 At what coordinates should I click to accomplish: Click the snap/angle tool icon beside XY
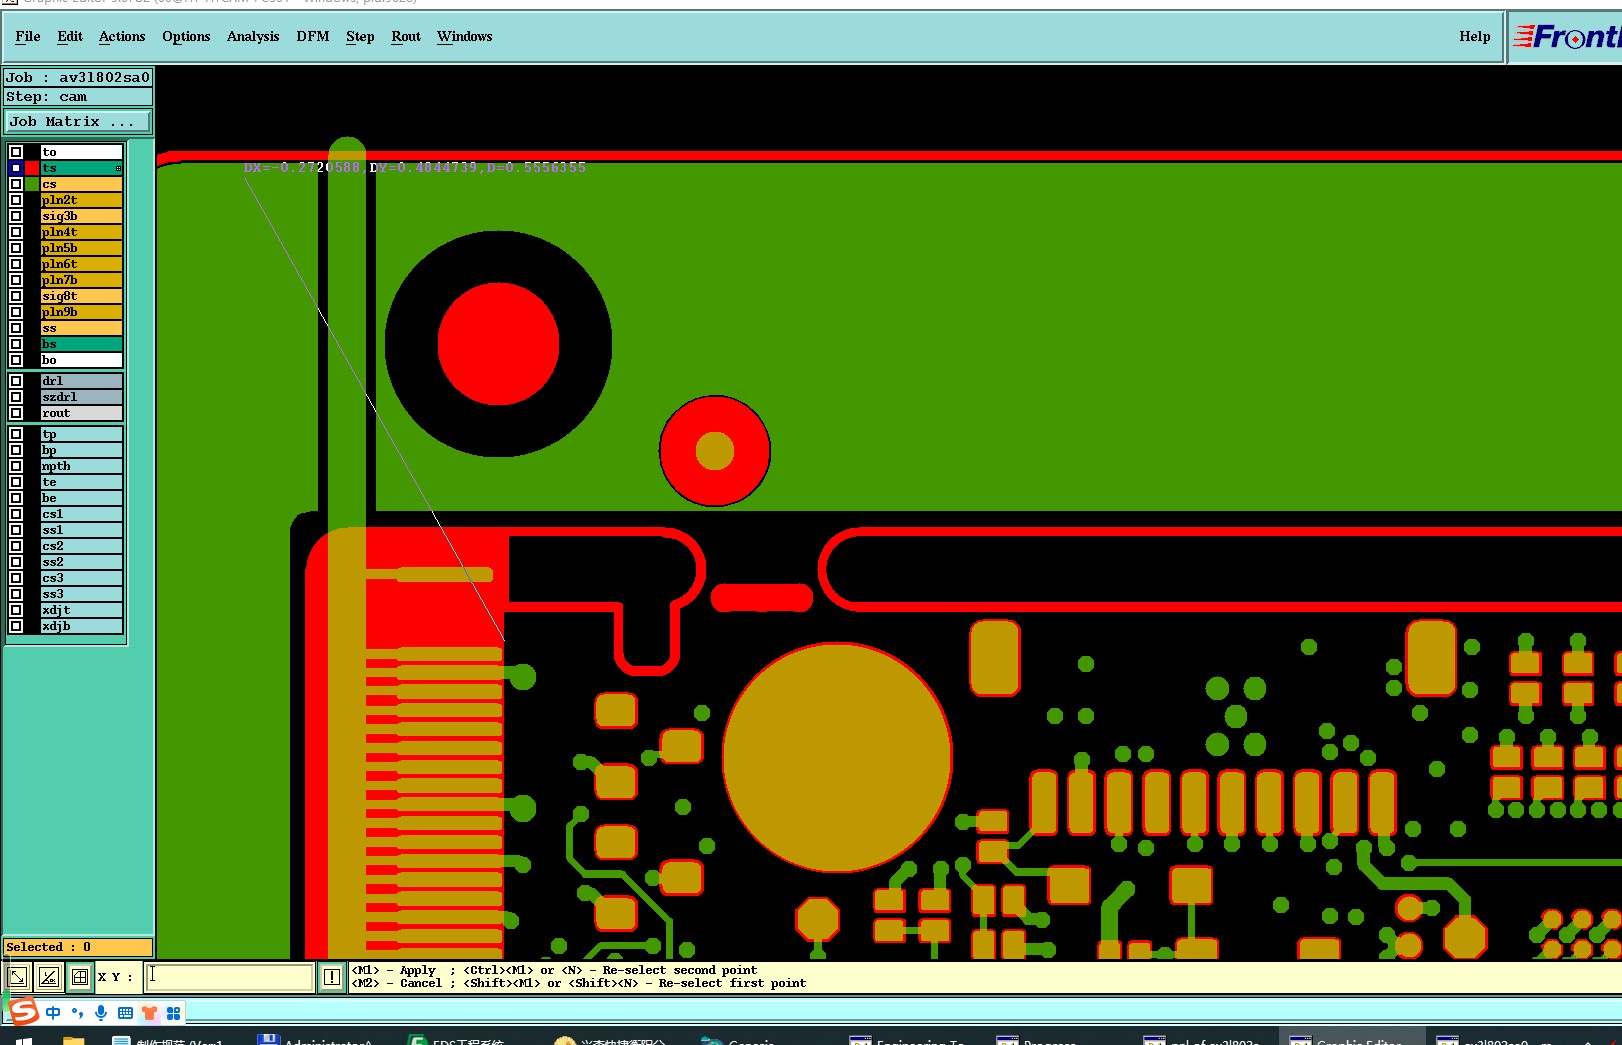click(49, 977)
